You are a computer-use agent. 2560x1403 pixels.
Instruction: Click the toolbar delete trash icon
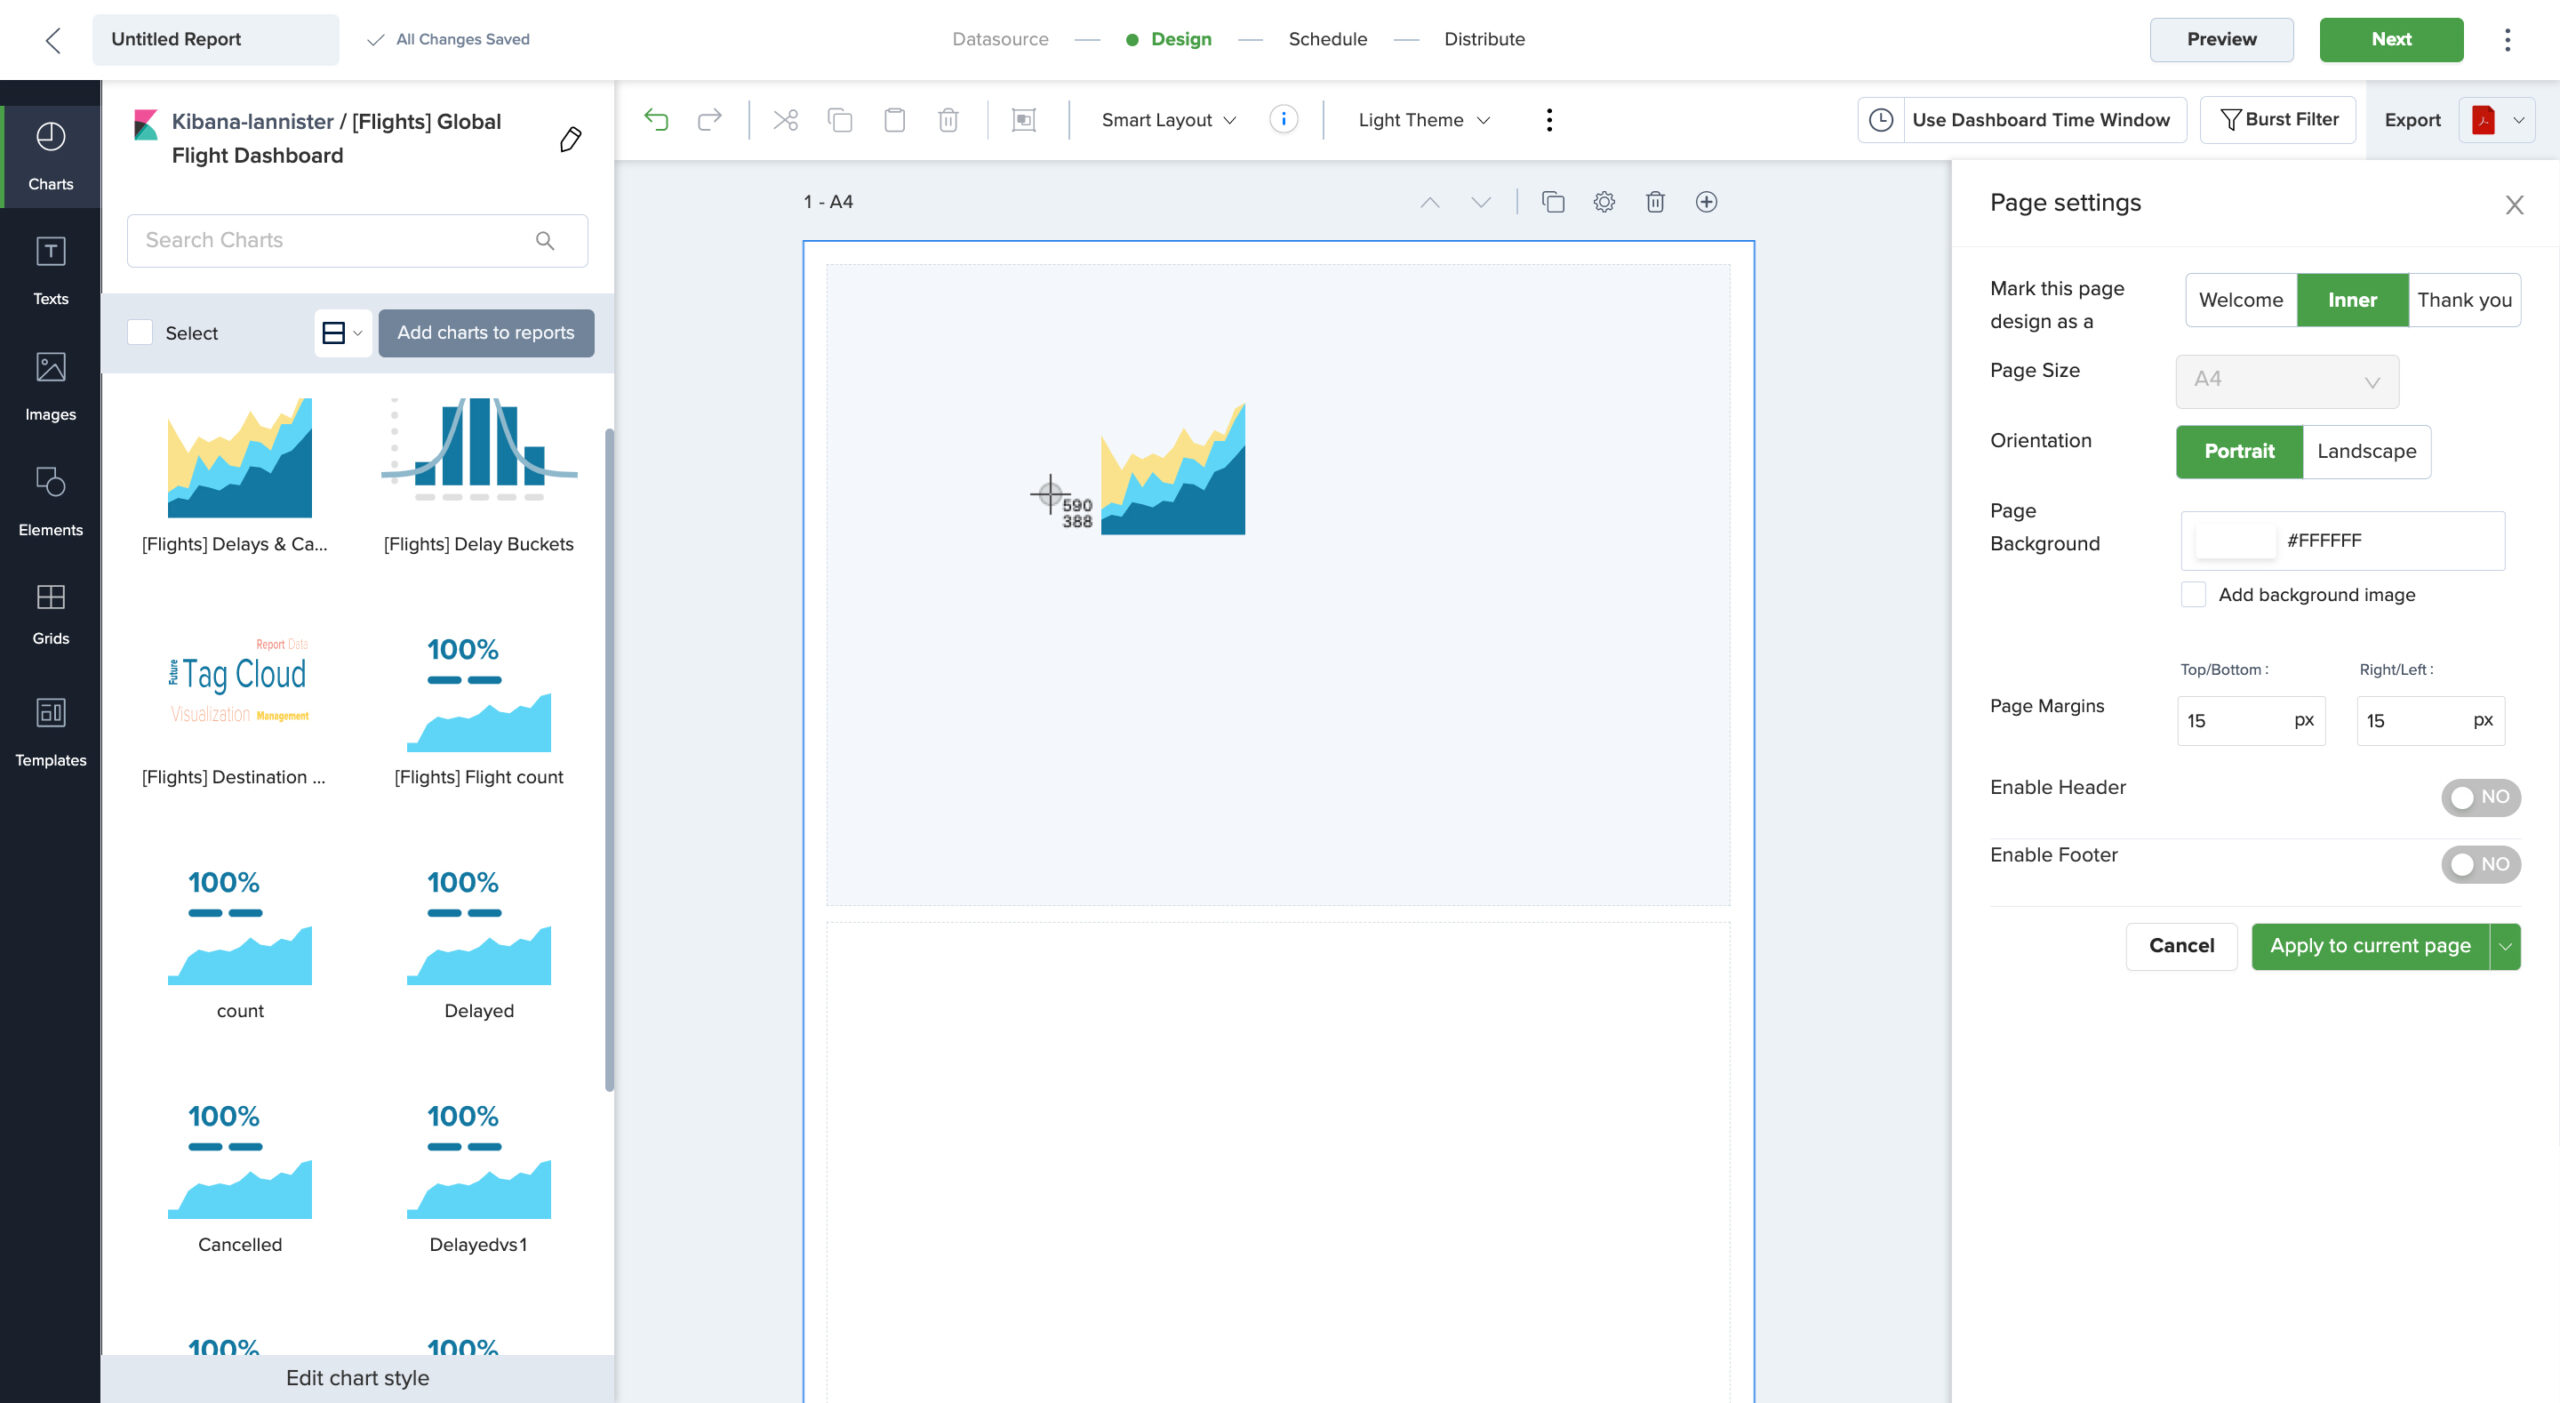pos(948,120)
